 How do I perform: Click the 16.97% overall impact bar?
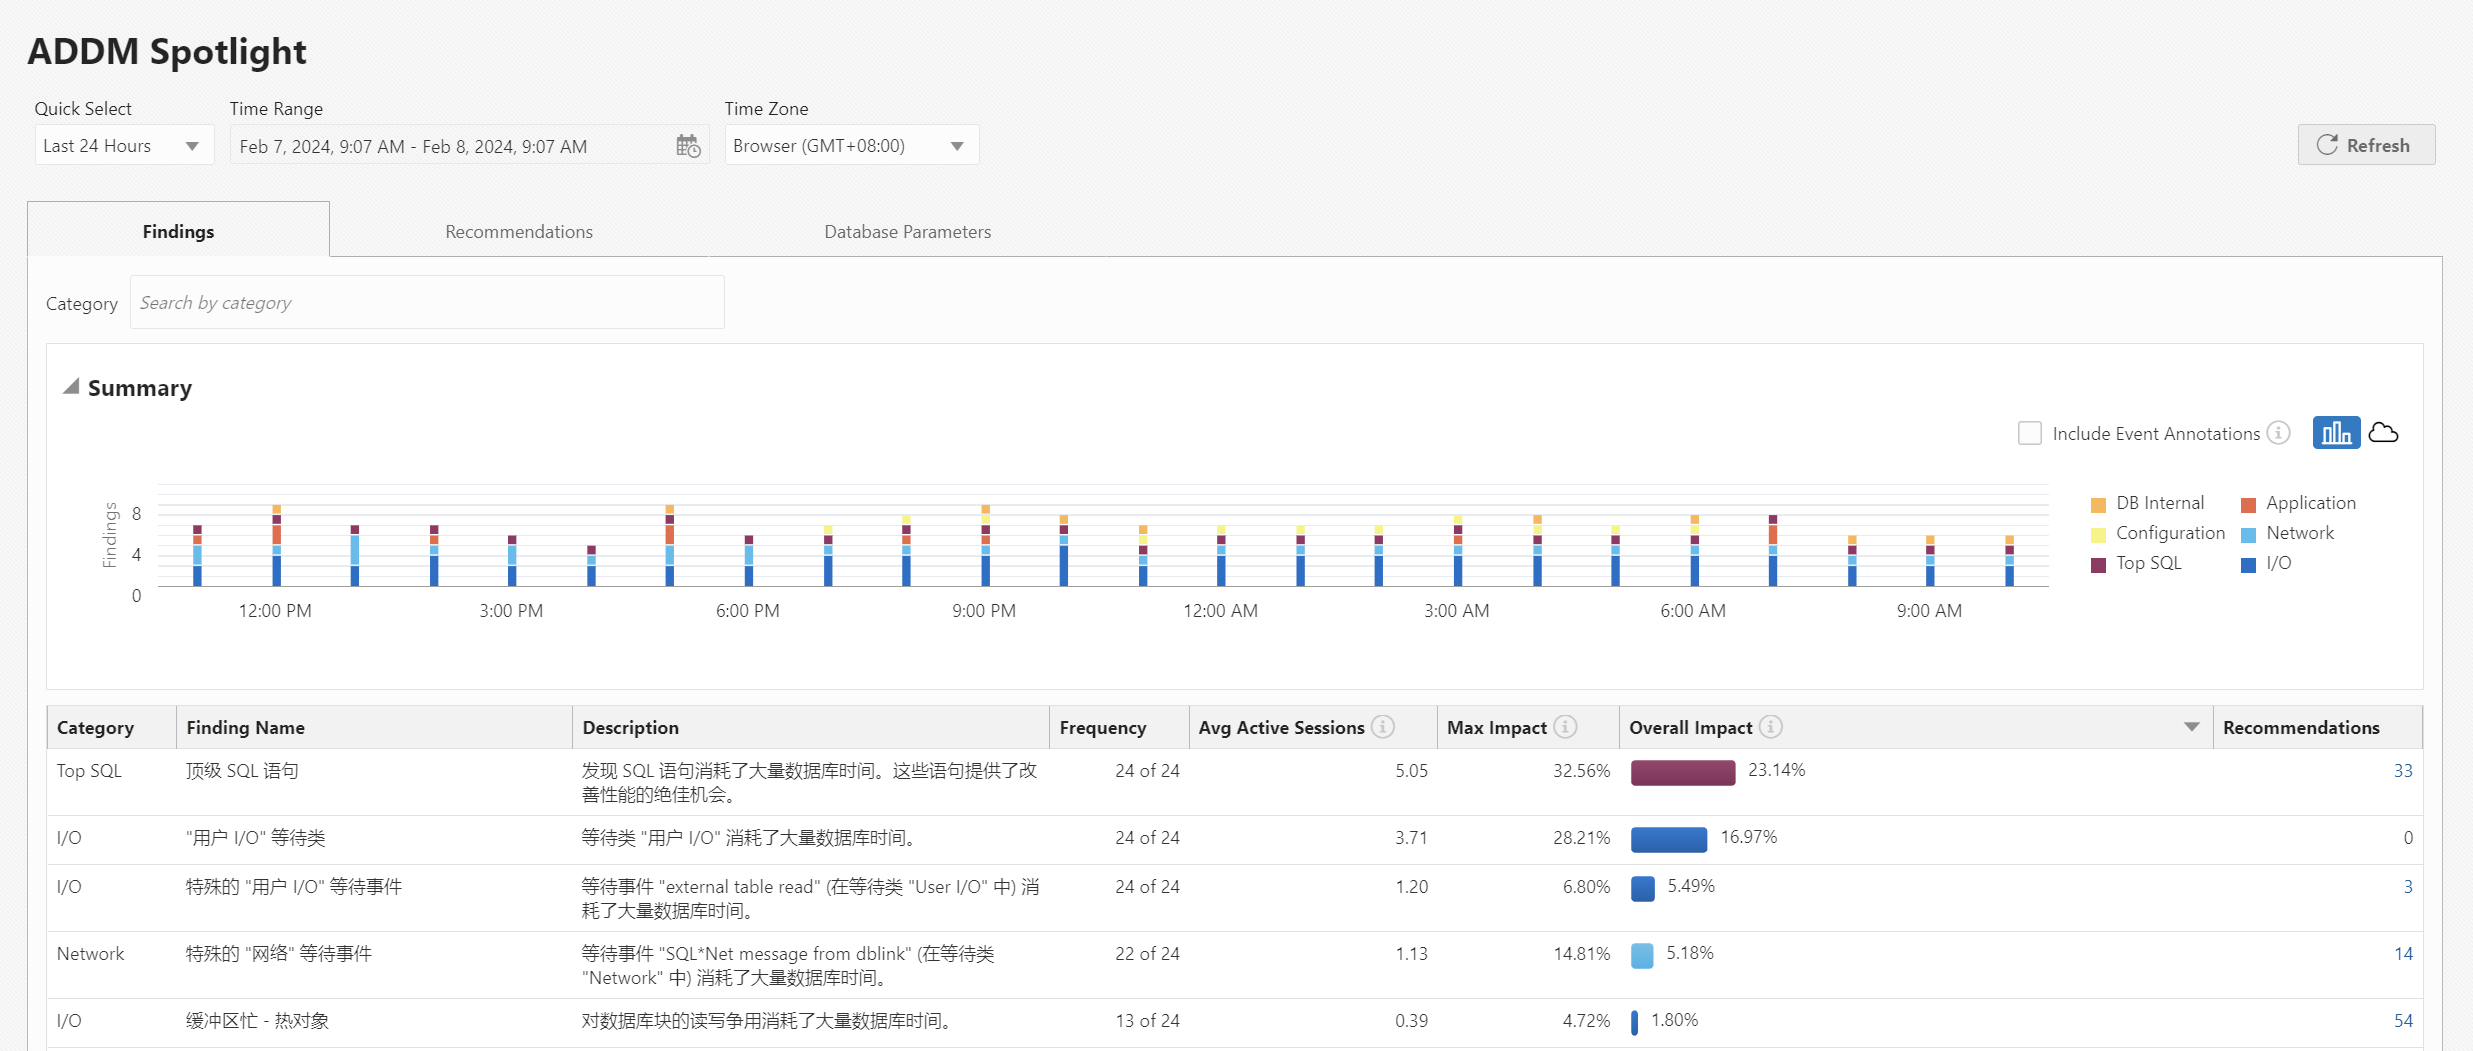point(1669,839)
